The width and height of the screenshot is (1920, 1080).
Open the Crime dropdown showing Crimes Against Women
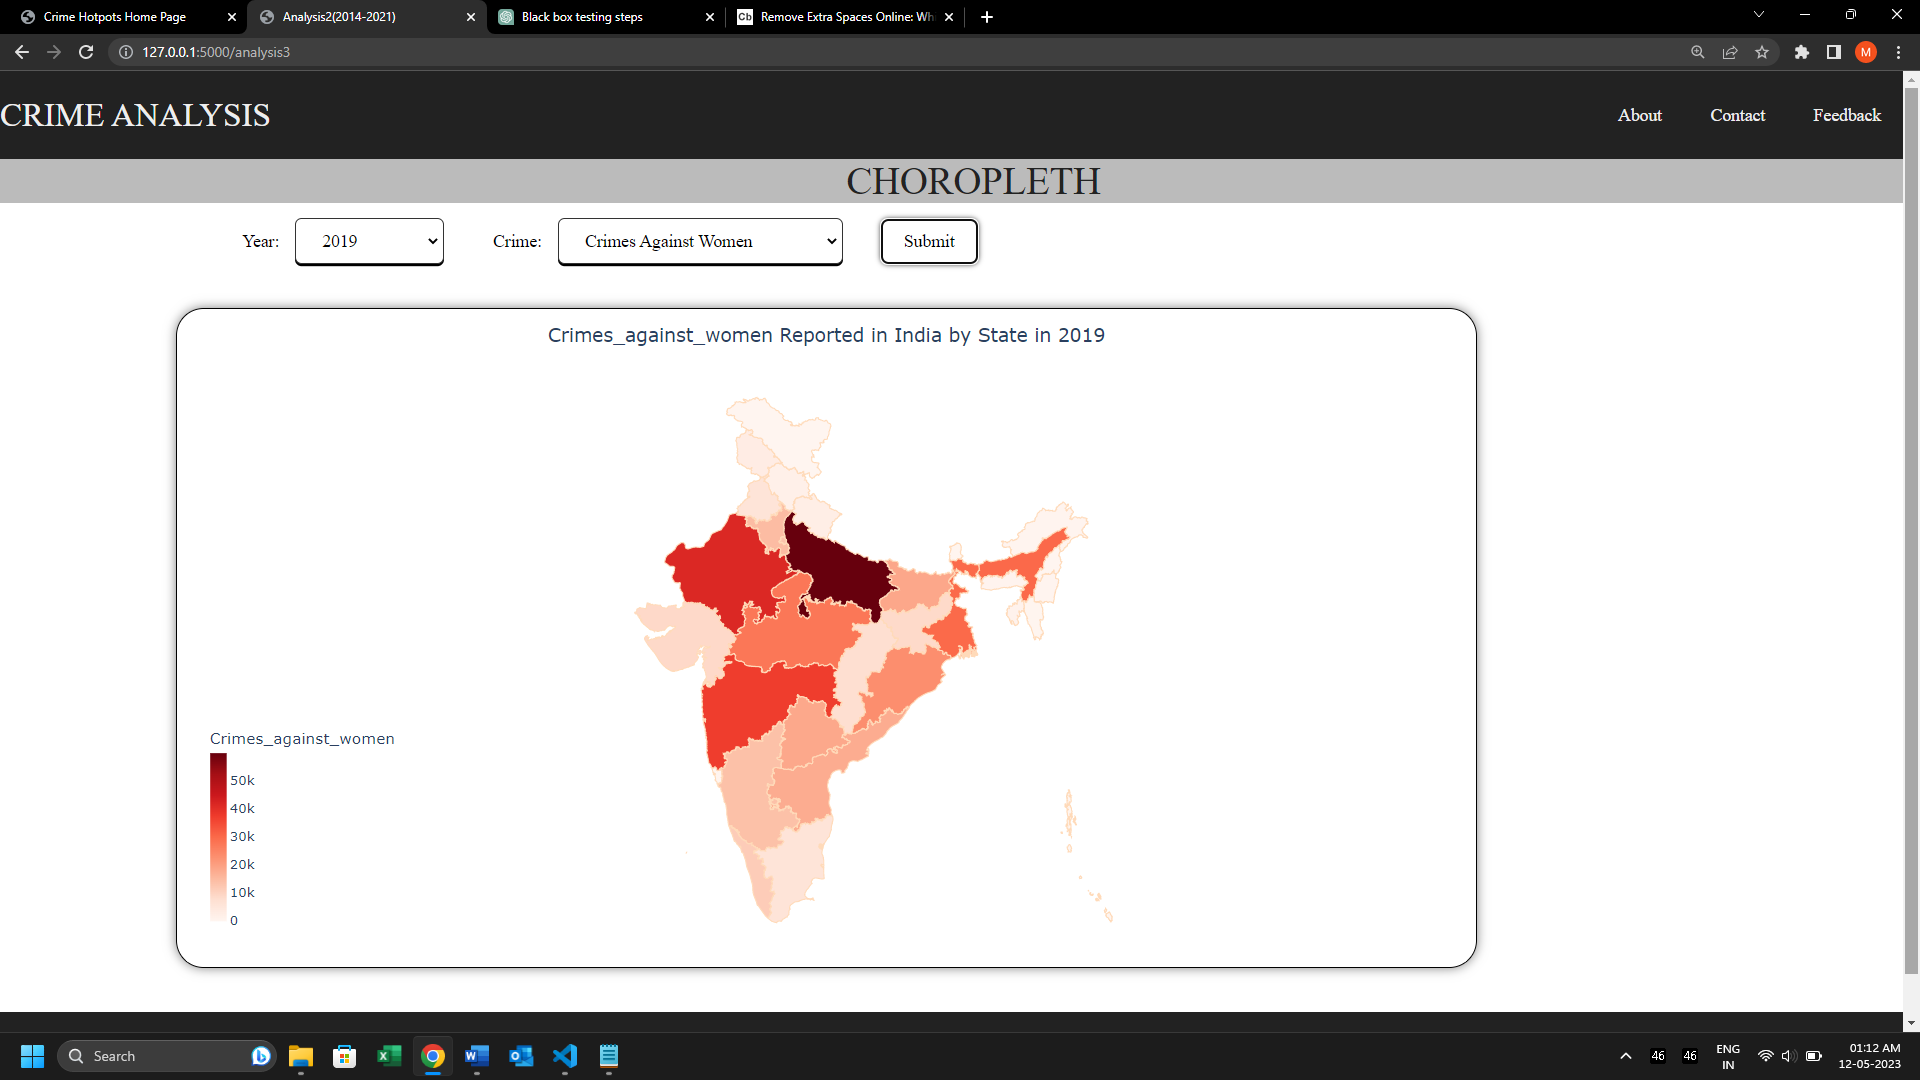coord(700,241)
